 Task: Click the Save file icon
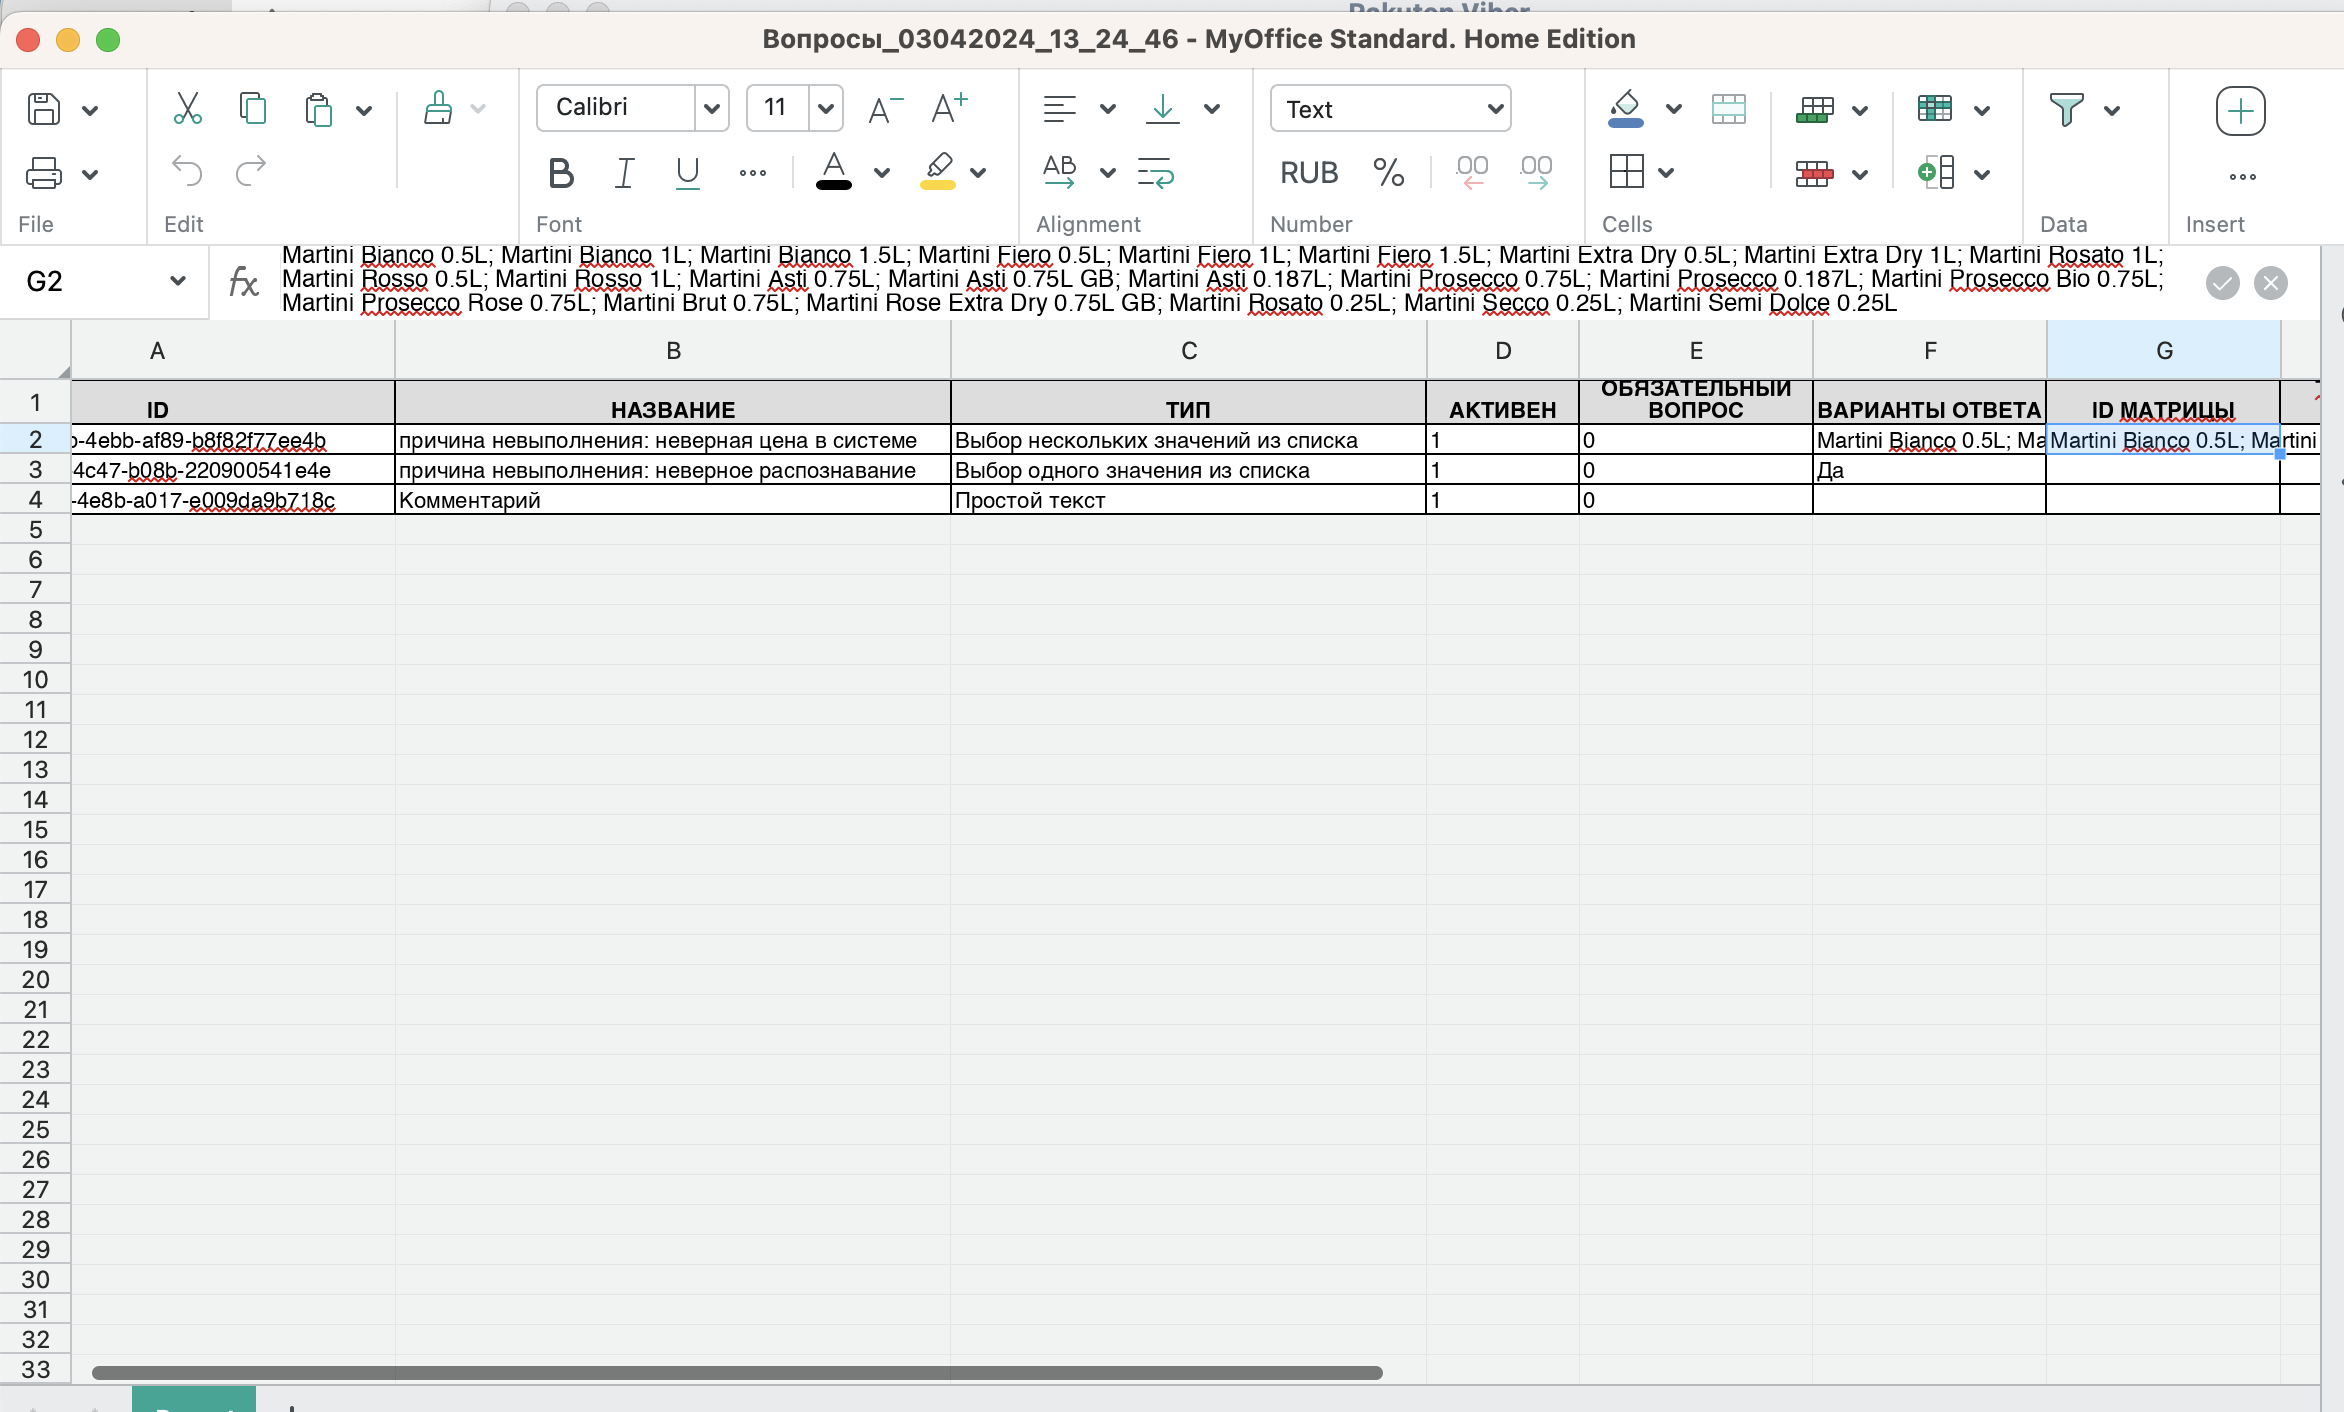coord(43,109)
